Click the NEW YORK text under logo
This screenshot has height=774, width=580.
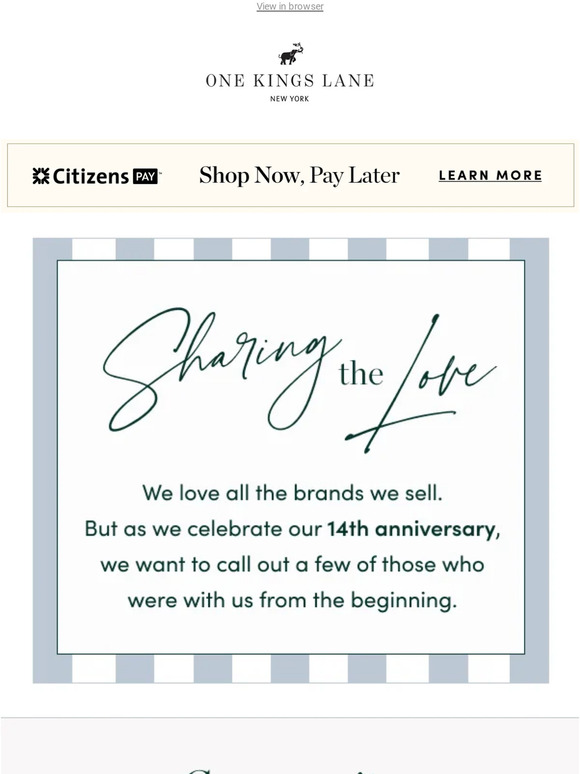(x=290, y=99)
